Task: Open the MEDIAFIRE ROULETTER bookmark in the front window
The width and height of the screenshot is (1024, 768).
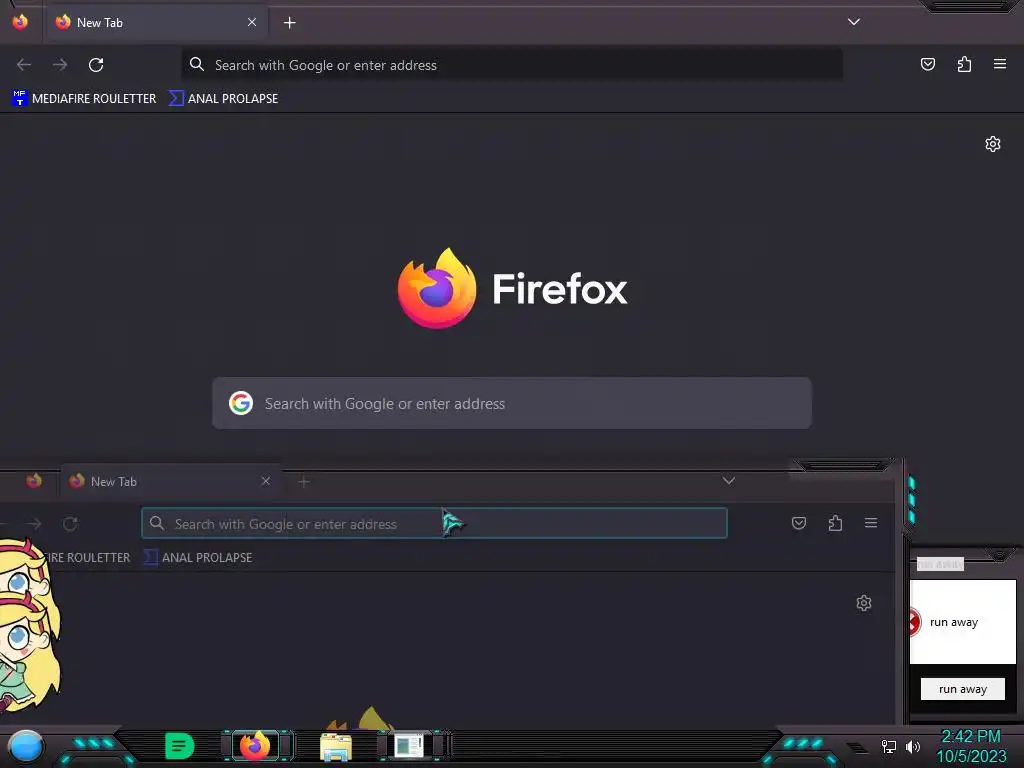Action: 84,99
